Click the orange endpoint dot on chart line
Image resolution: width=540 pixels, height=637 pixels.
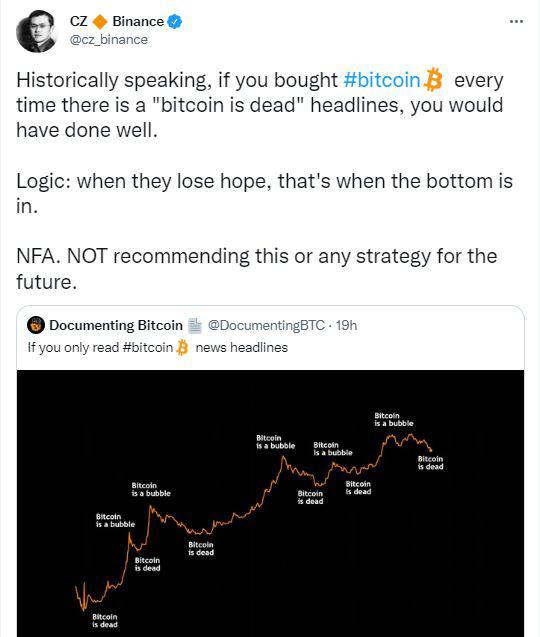(431, 450)
